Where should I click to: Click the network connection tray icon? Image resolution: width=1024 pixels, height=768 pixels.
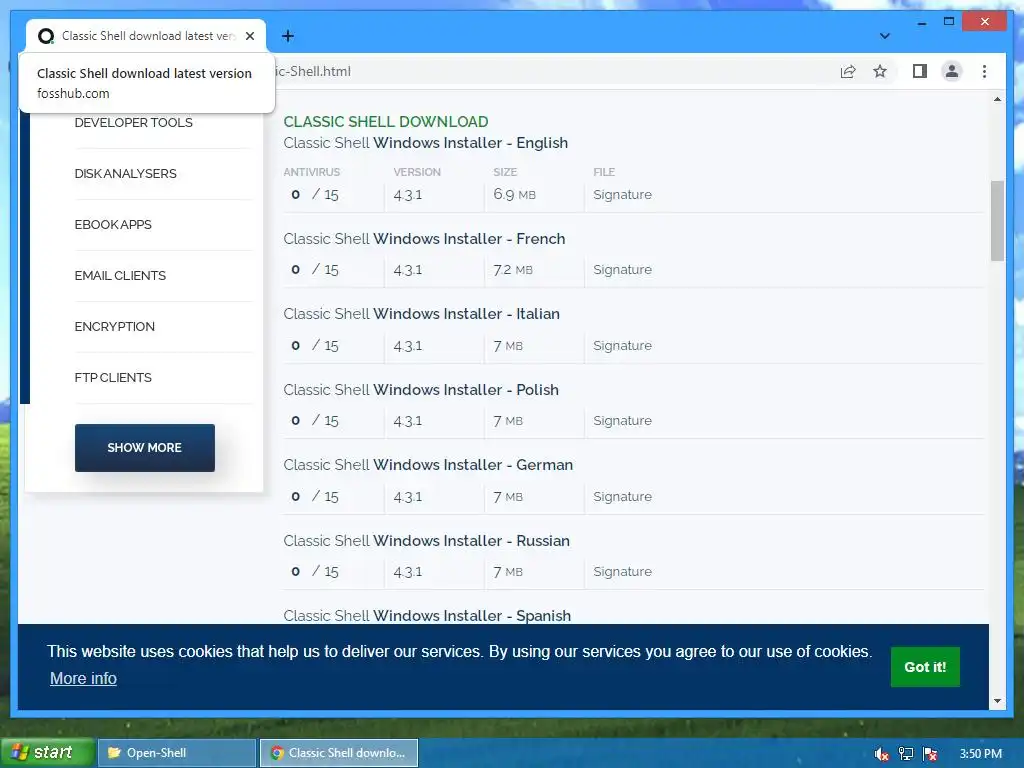(x=906, y=754)
